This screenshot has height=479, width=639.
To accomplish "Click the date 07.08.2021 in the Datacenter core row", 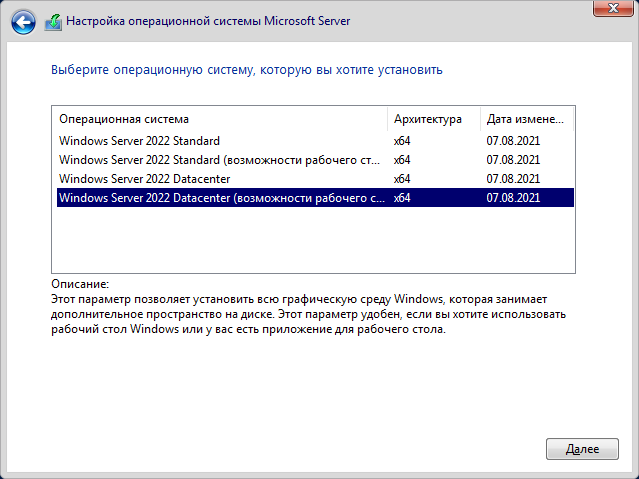I will point(513,179).
